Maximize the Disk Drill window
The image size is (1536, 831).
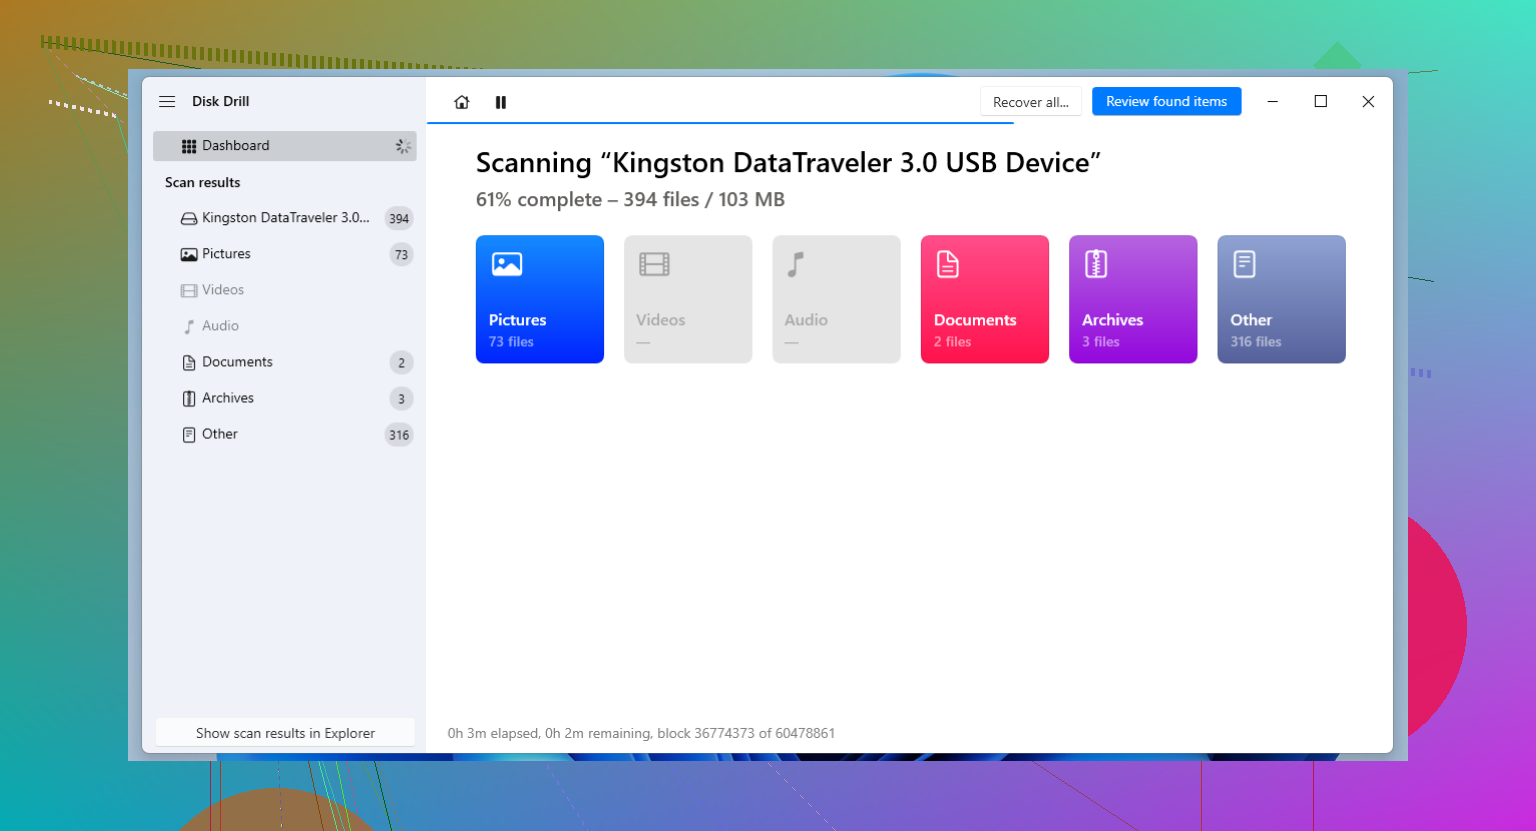[1321, 101]
